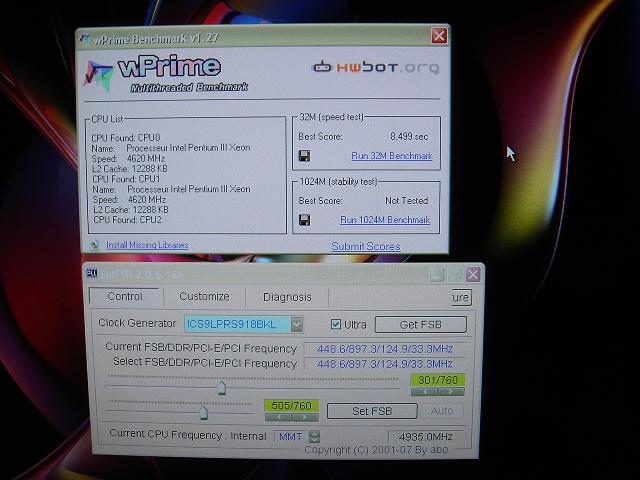
Task: Open Install Missing Libraries link
Action: pyautogui.click(x=147, y=245)
